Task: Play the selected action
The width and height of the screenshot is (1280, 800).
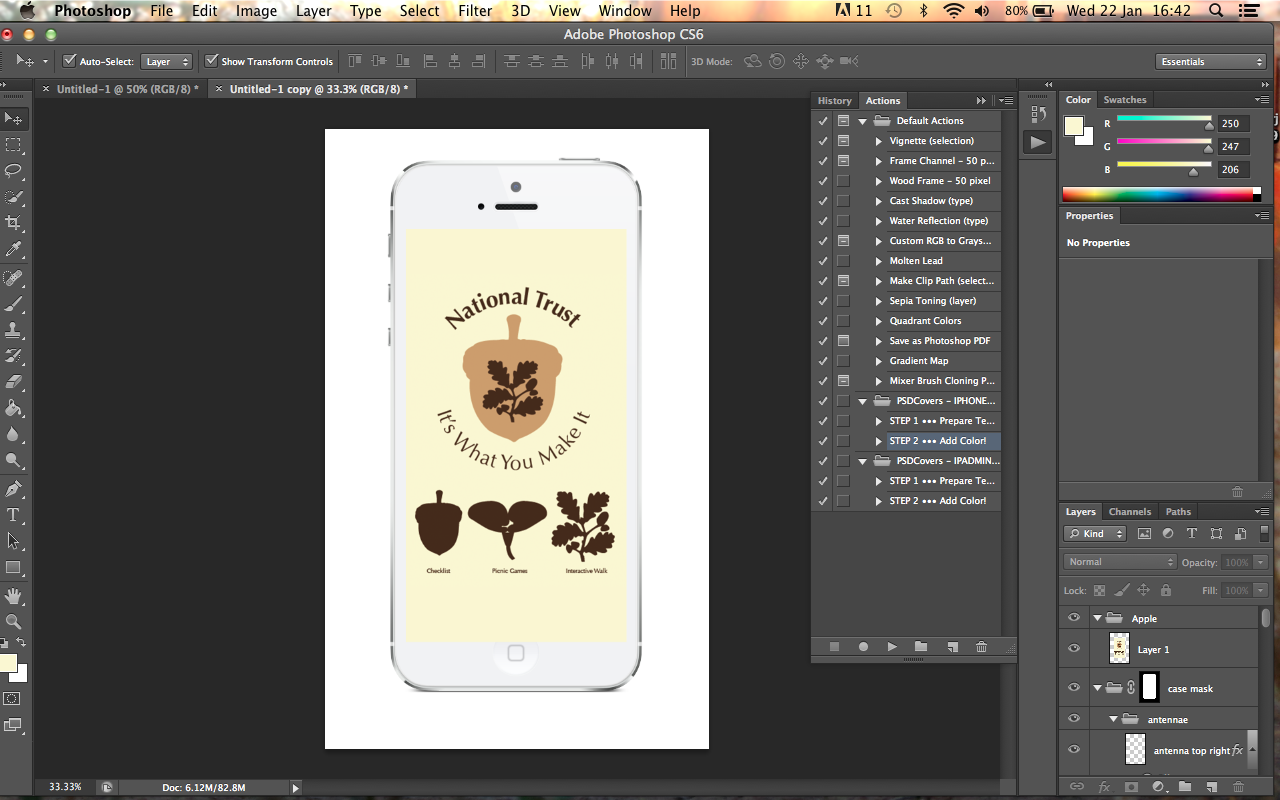Action: coord(892,647)
